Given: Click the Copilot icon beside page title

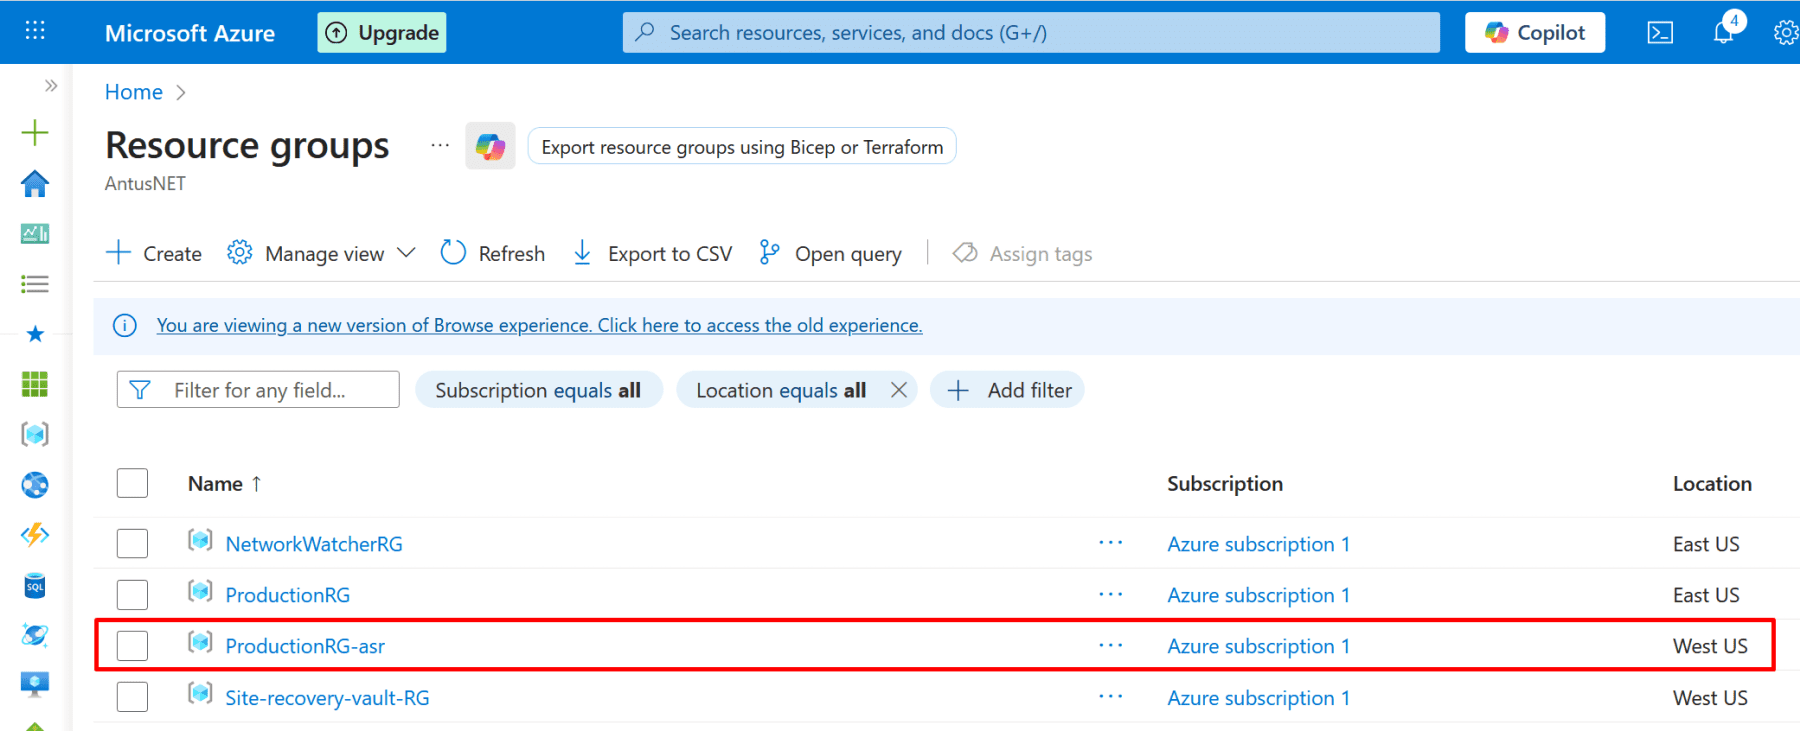Looking at the screenshot, I should pos(490,147).
